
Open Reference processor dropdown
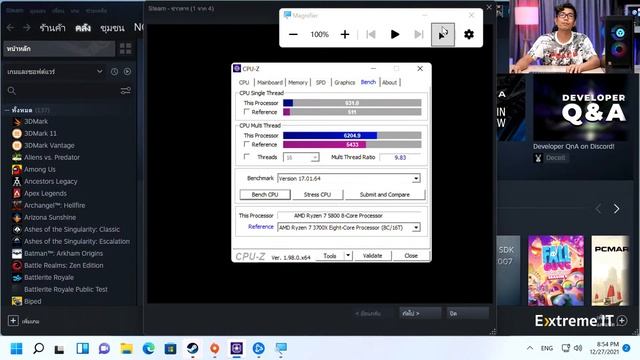click(x=416, y=227)
